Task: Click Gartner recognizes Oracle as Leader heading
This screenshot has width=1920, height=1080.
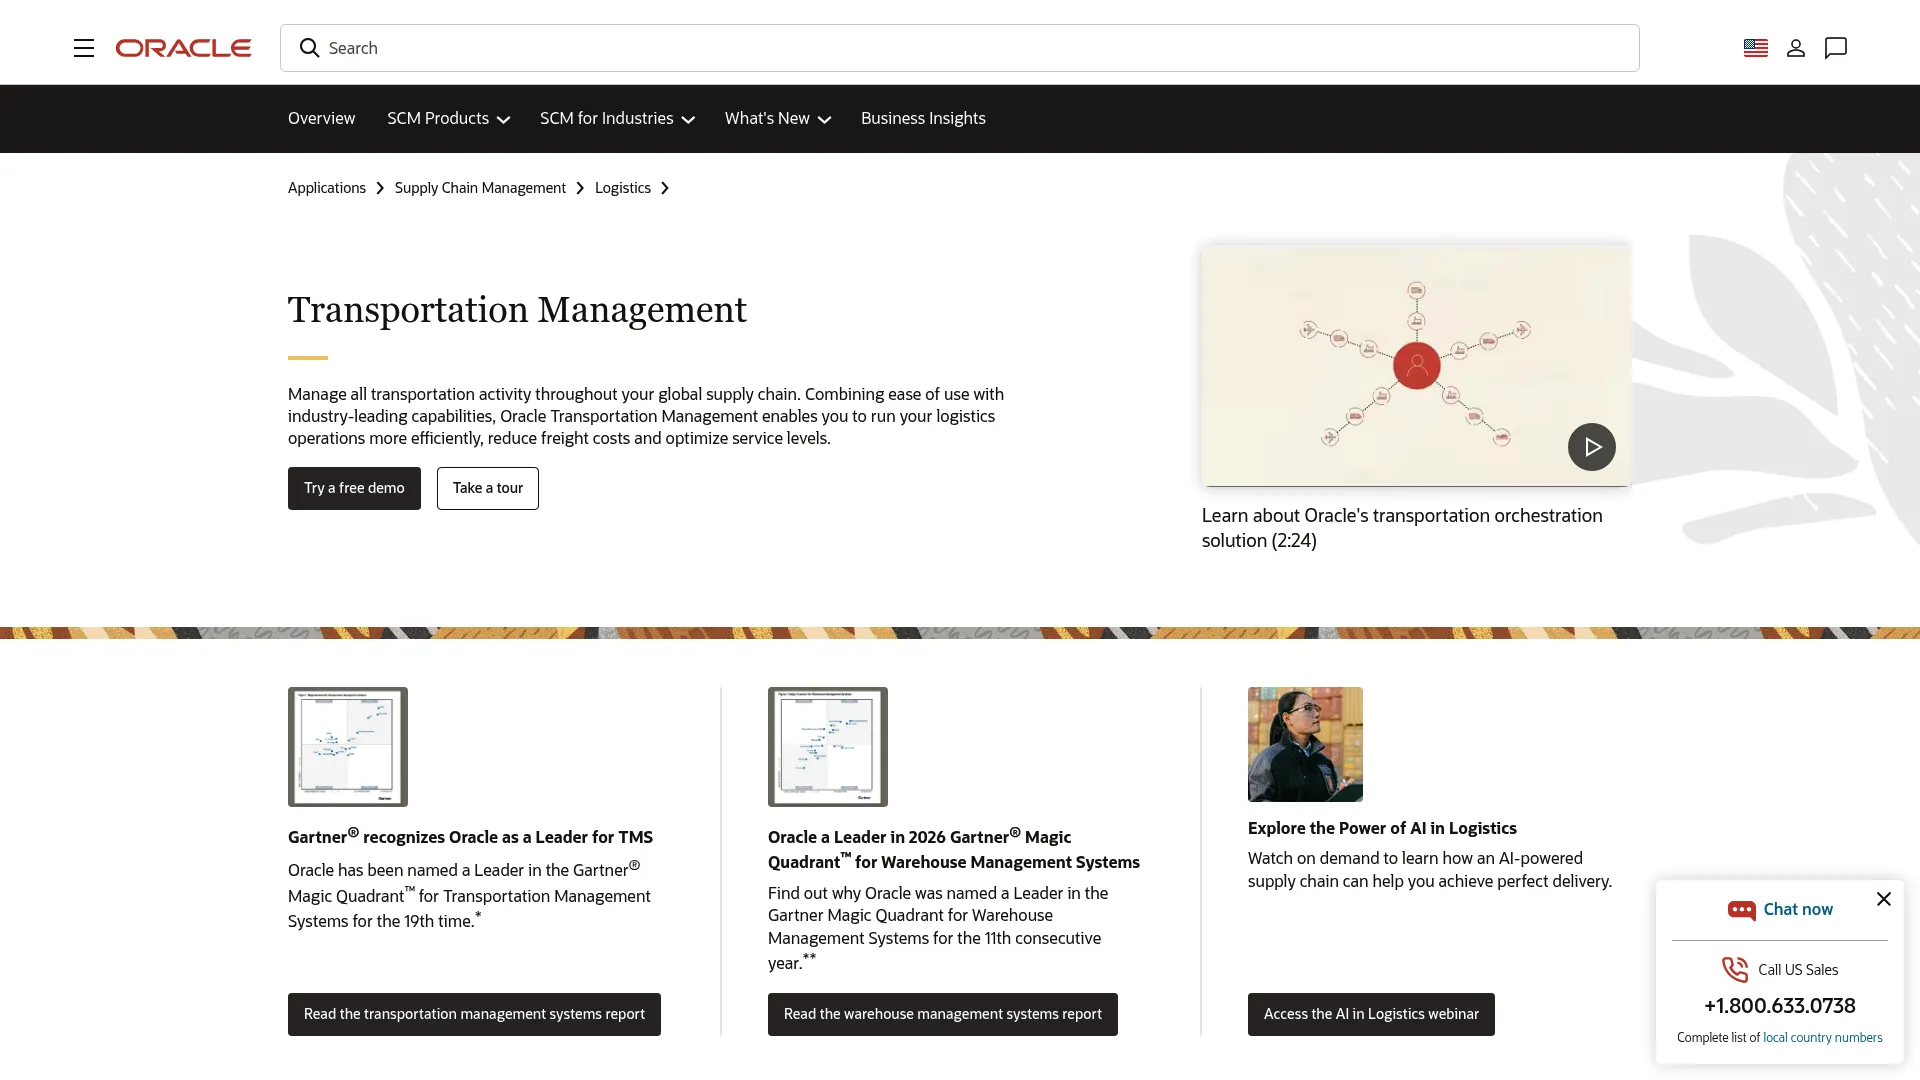Action: coord(470,836)
